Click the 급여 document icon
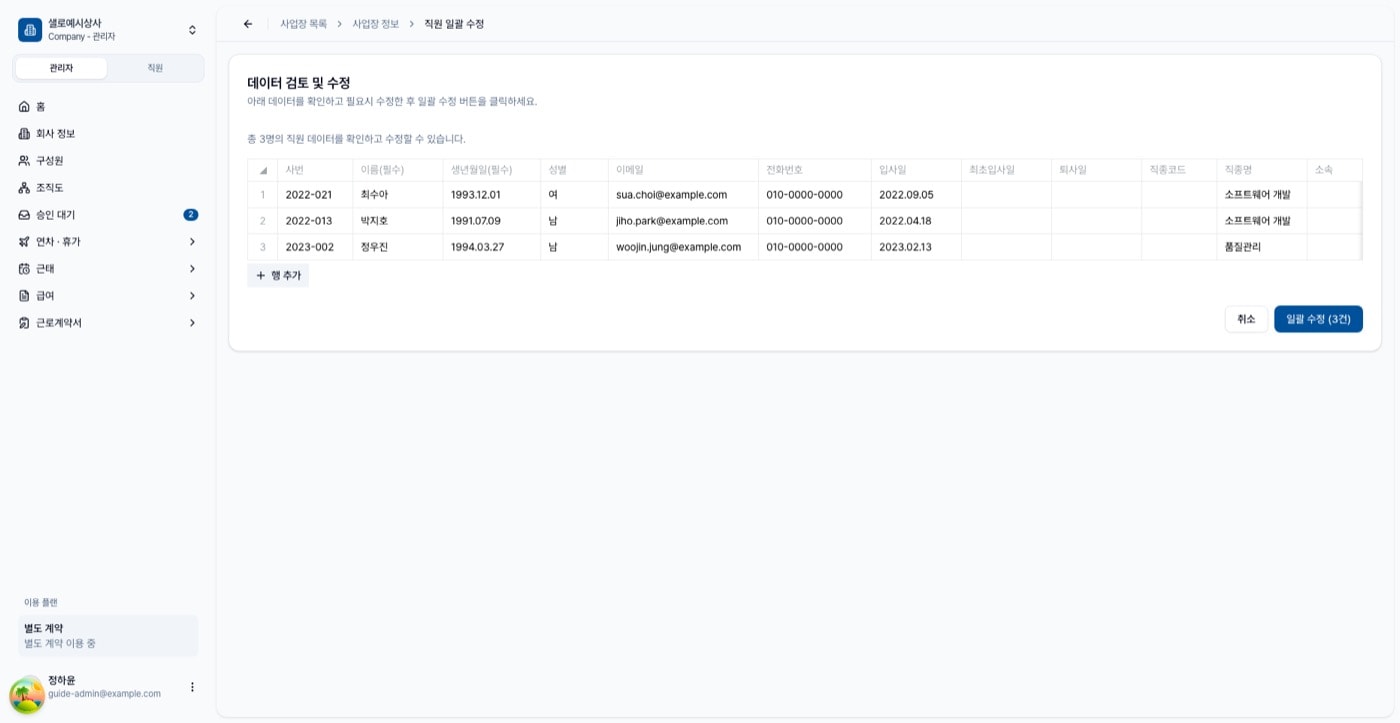 click(25, 295)
